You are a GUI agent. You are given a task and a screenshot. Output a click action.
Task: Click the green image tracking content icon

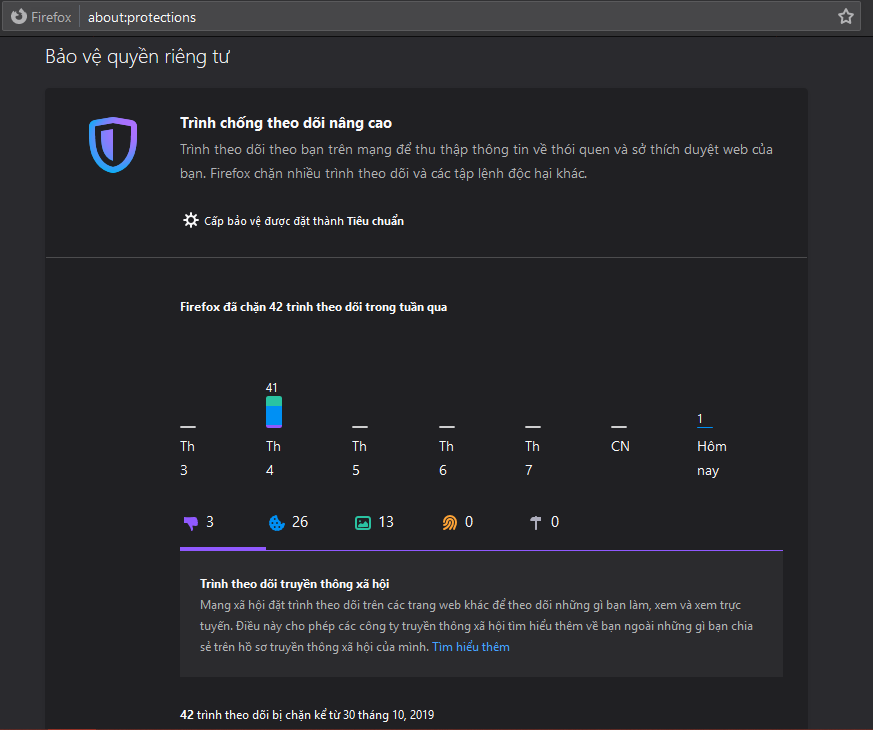point(363,523)
